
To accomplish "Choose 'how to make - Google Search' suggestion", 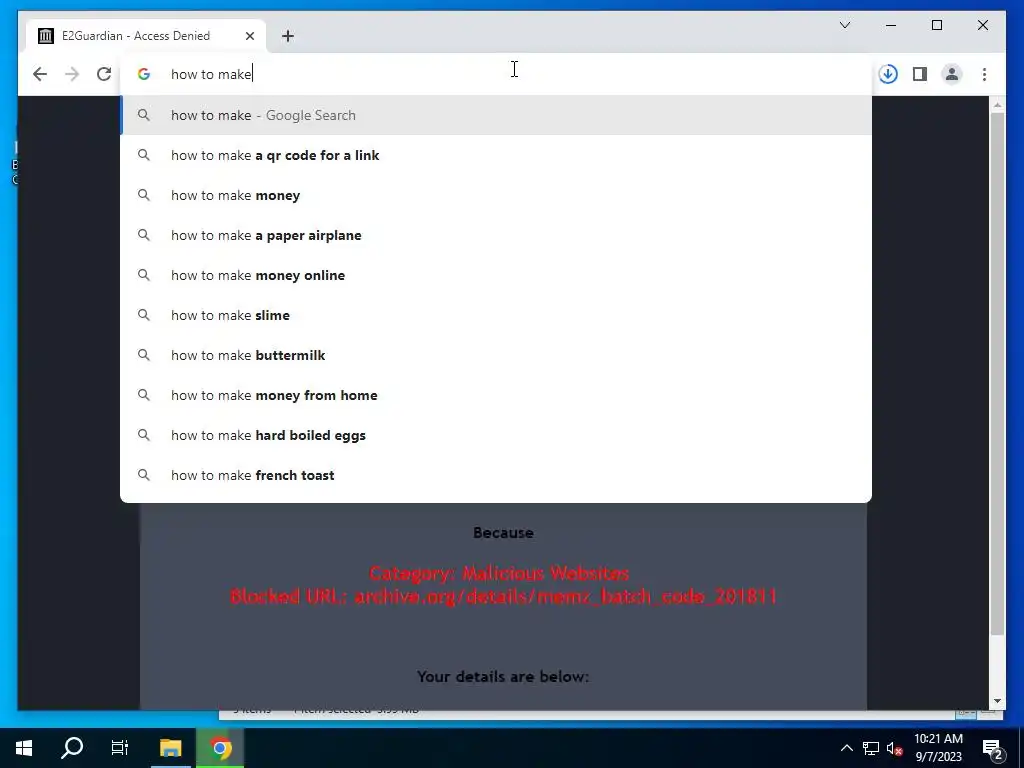I will pos(496,115).
